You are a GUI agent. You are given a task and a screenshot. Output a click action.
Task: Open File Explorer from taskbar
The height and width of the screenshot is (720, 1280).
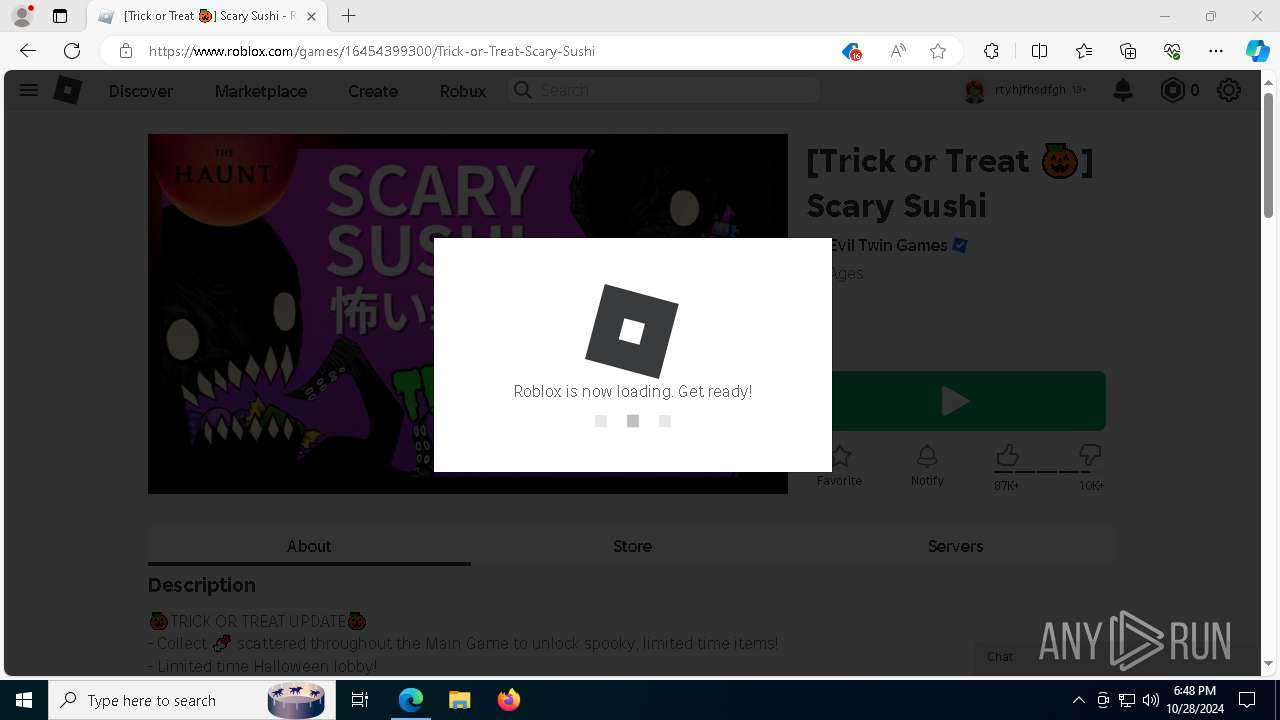tap(459, 700)
